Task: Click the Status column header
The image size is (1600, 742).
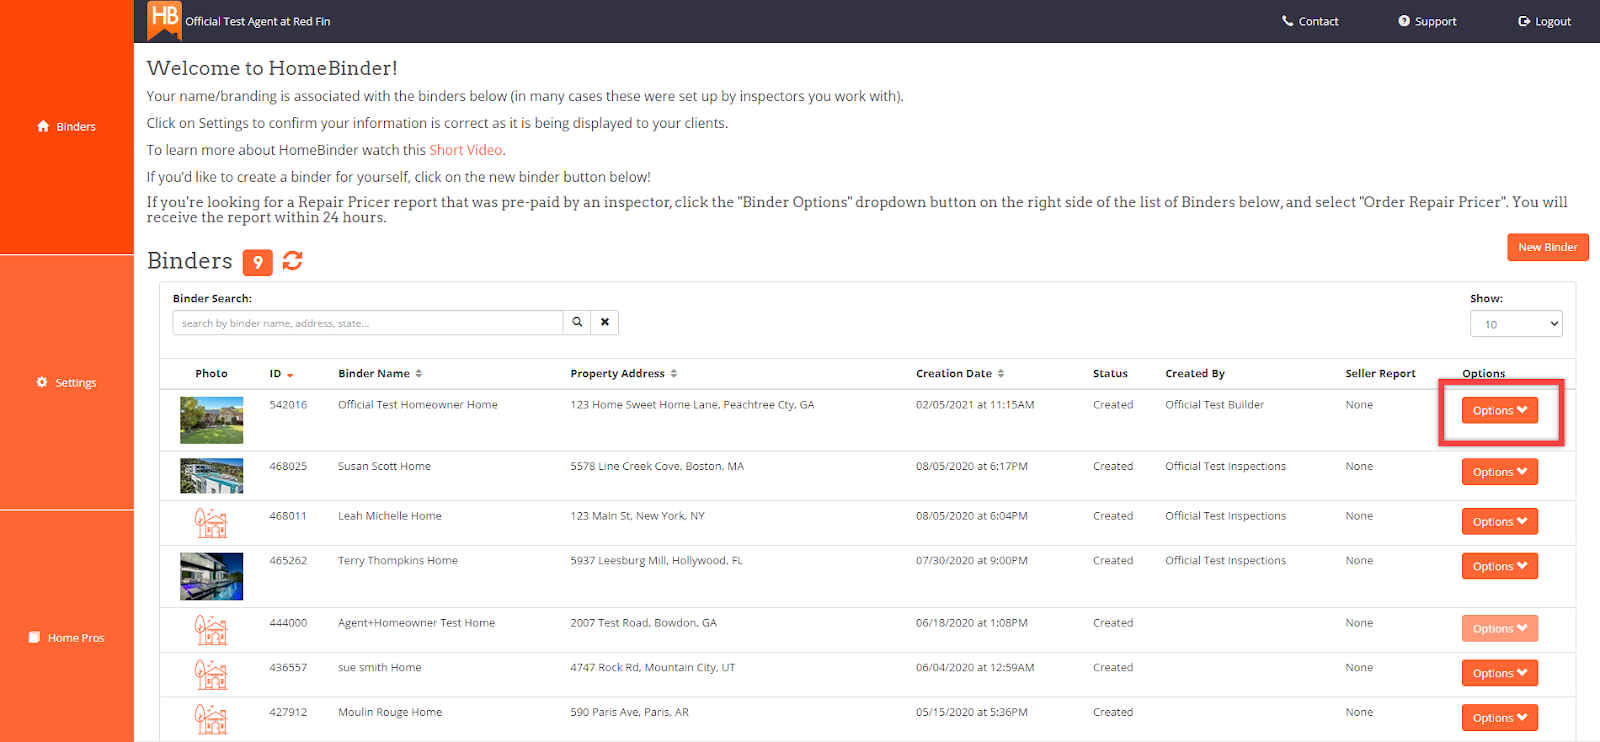Action: (x=1110, y=374)
